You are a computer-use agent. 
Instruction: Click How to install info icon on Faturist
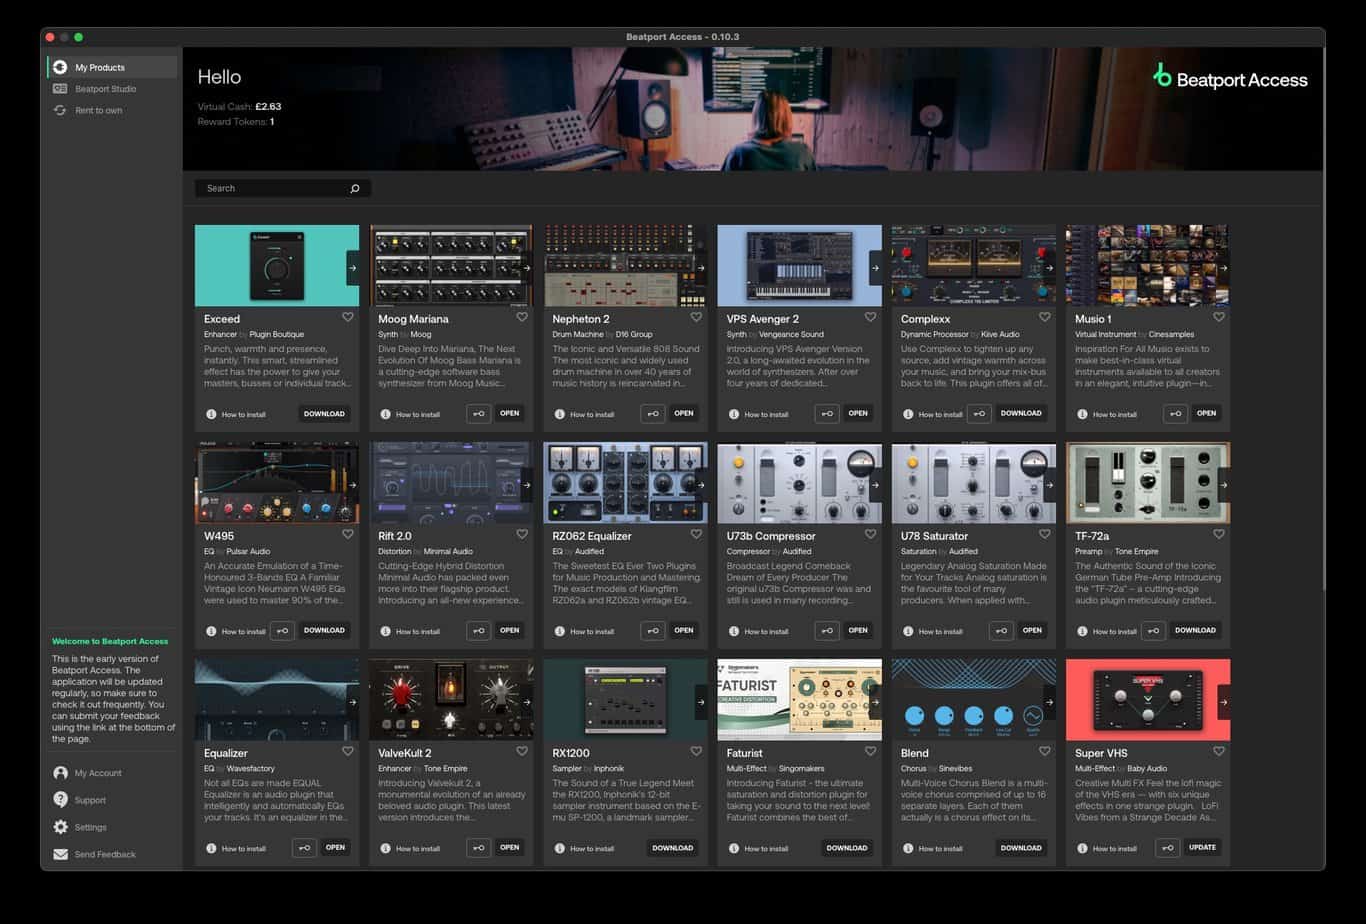point(734,848)
